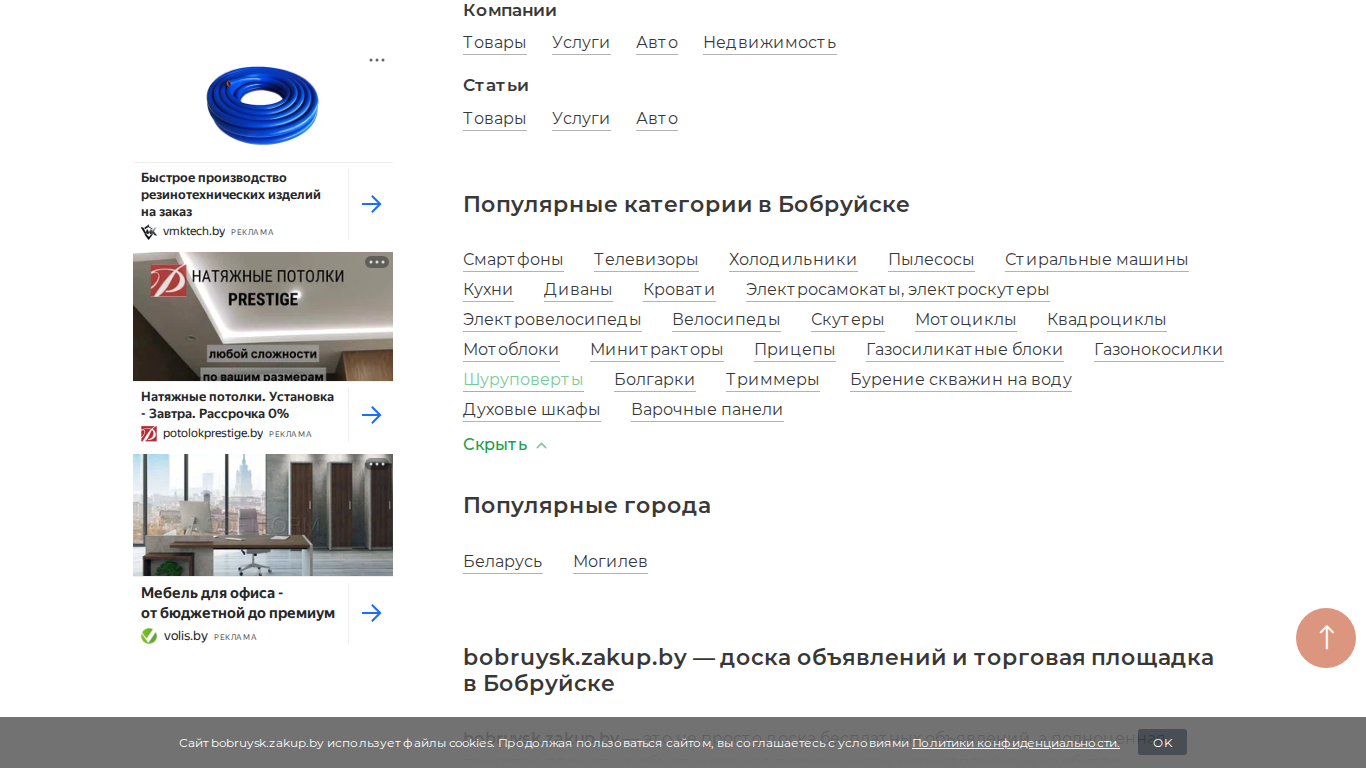The image size is (1366, 768).
Task: Click heading Популярные категории в Бобруйске
Action: 686,205
